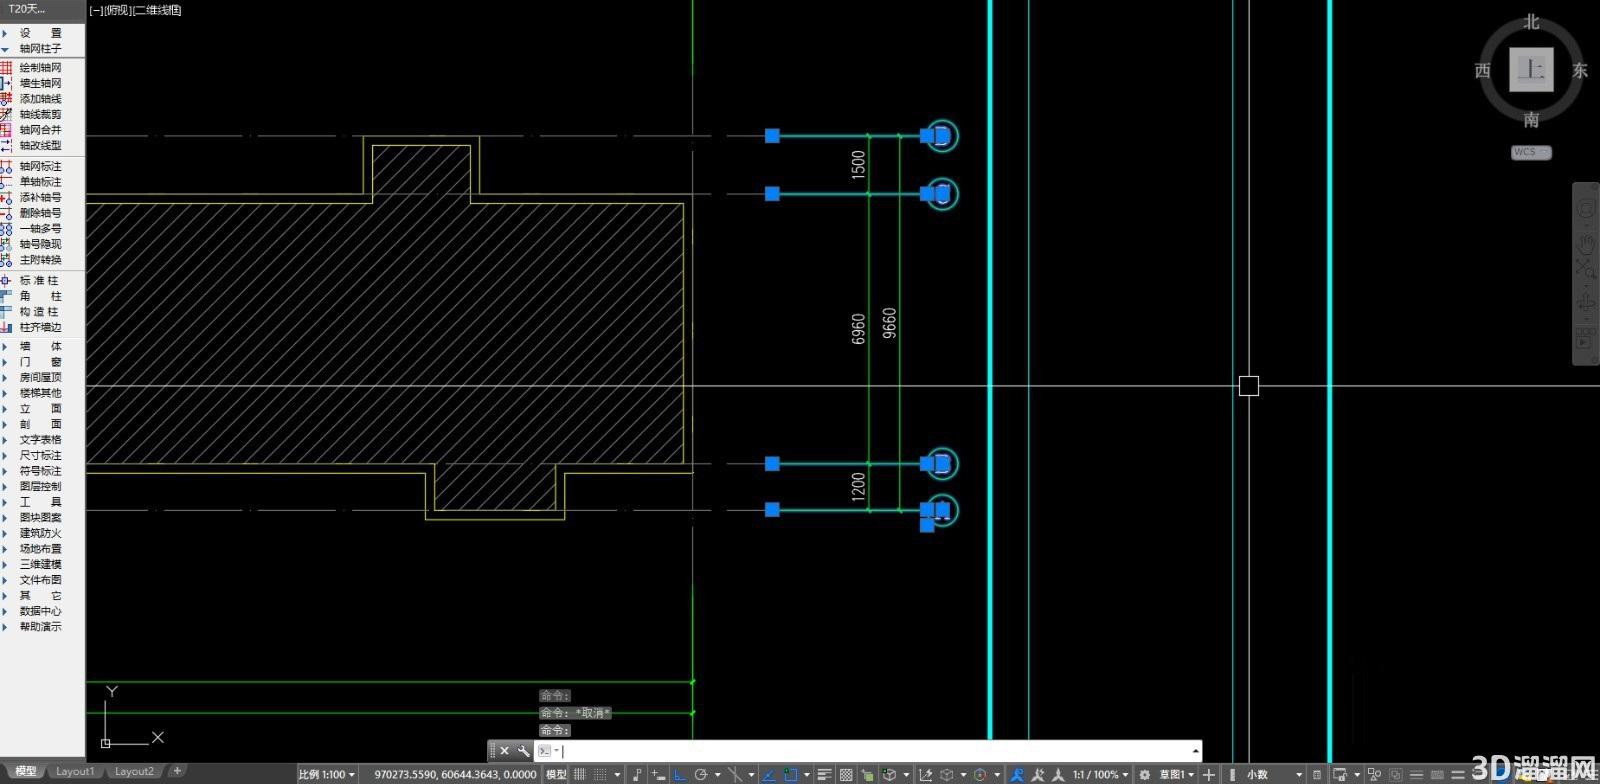Select the 柱齐墙边 column align tool

(x=40, y=327)
